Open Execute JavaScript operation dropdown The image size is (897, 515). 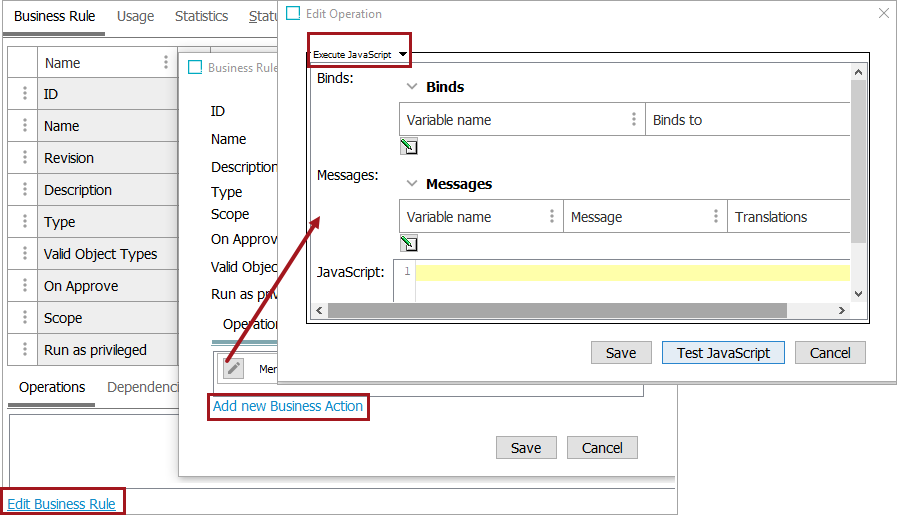[x=360, y=54]
